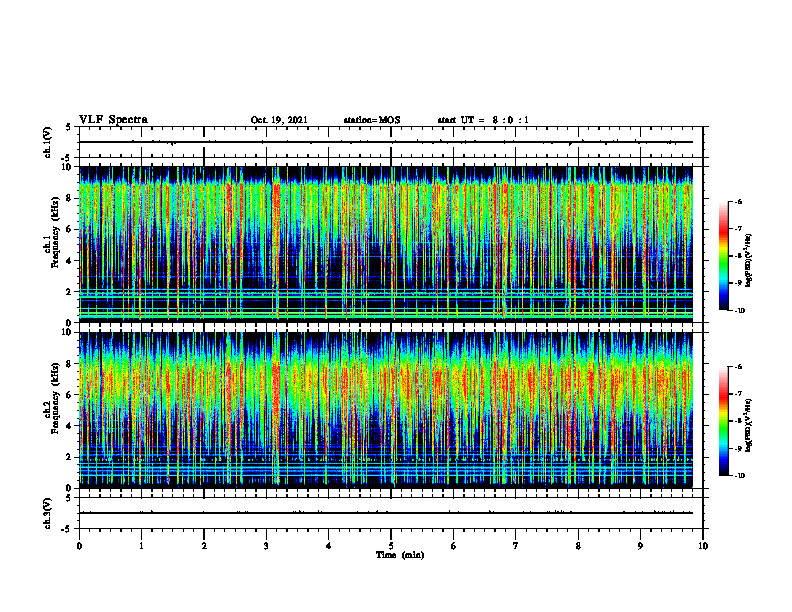
Task: Click the ch.1 color bar "log(PSD)" label
Action: (x=749, y=261)
